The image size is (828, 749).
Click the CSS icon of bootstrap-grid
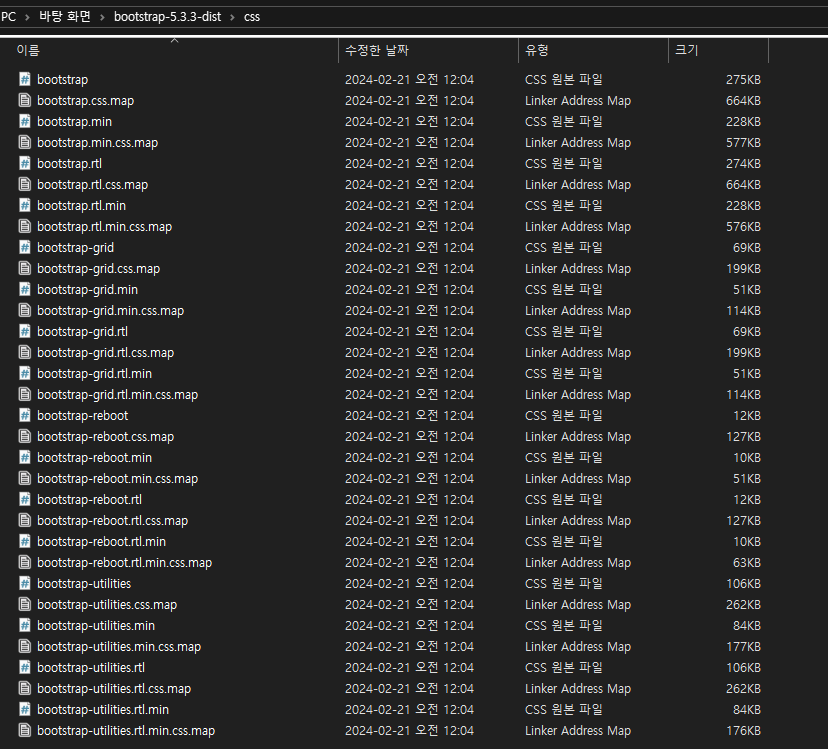25,247
